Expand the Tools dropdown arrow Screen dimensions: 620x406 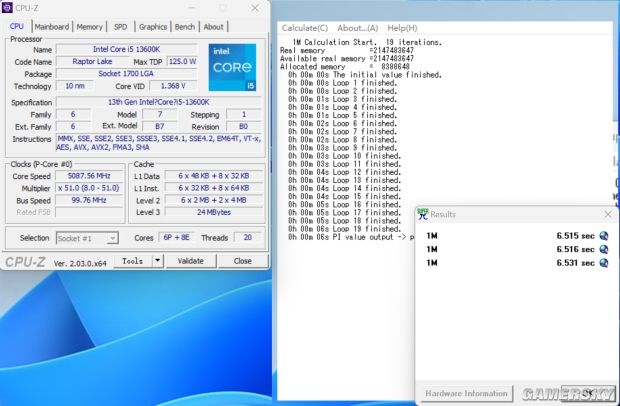[x=158, y=261]
